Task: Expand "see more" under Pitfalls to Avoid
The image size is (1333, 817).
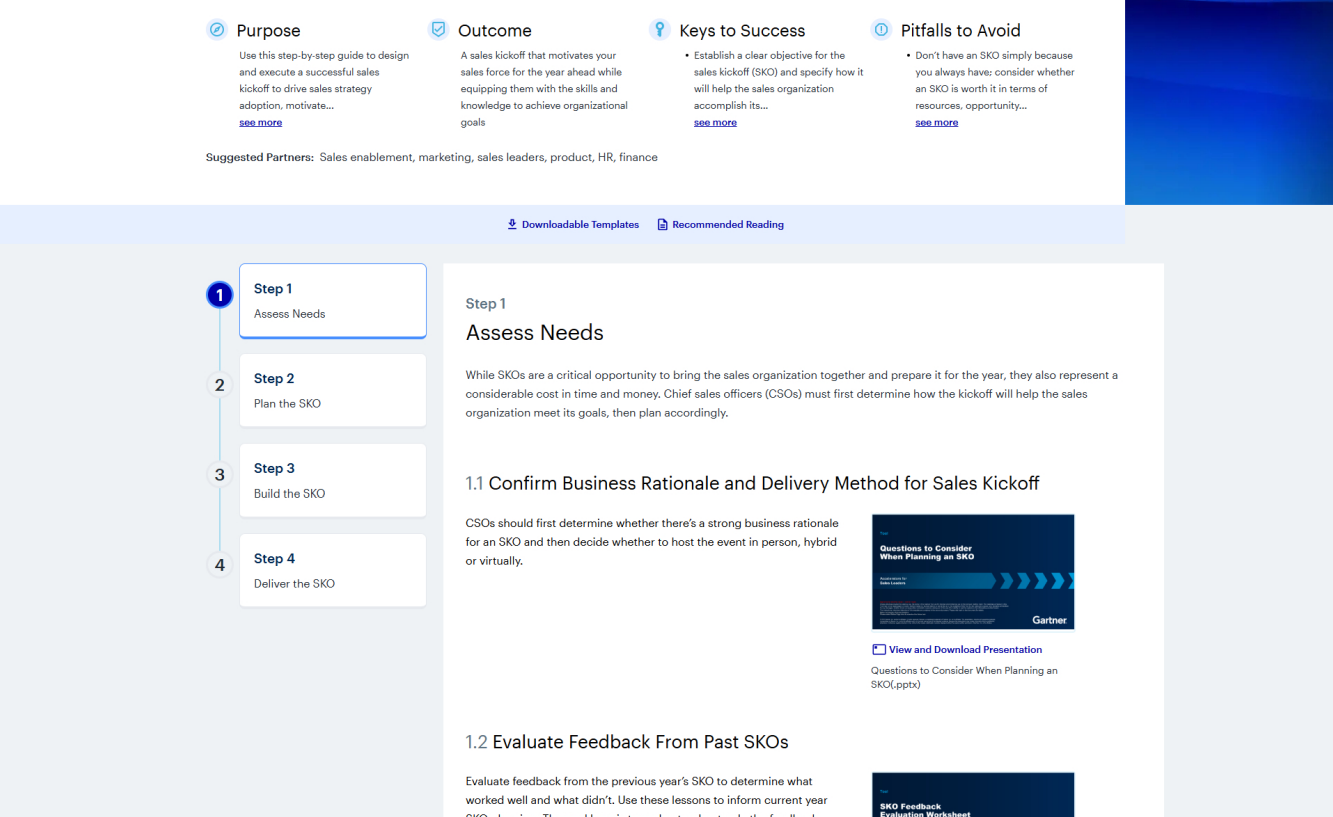Action: 936,122
